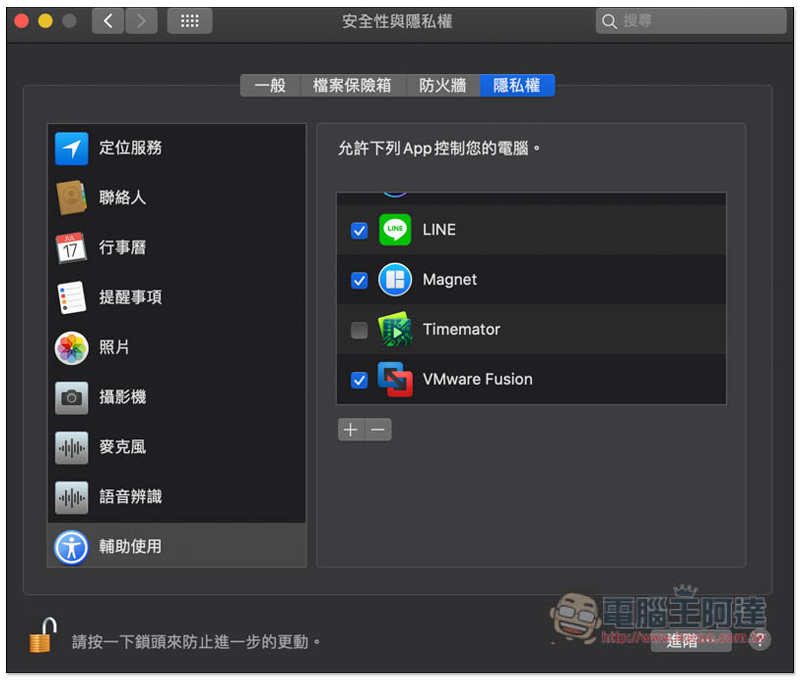Select the 輔助使用 accessibility icon
This screenshot has height=681, width=800.
[71, 547]
